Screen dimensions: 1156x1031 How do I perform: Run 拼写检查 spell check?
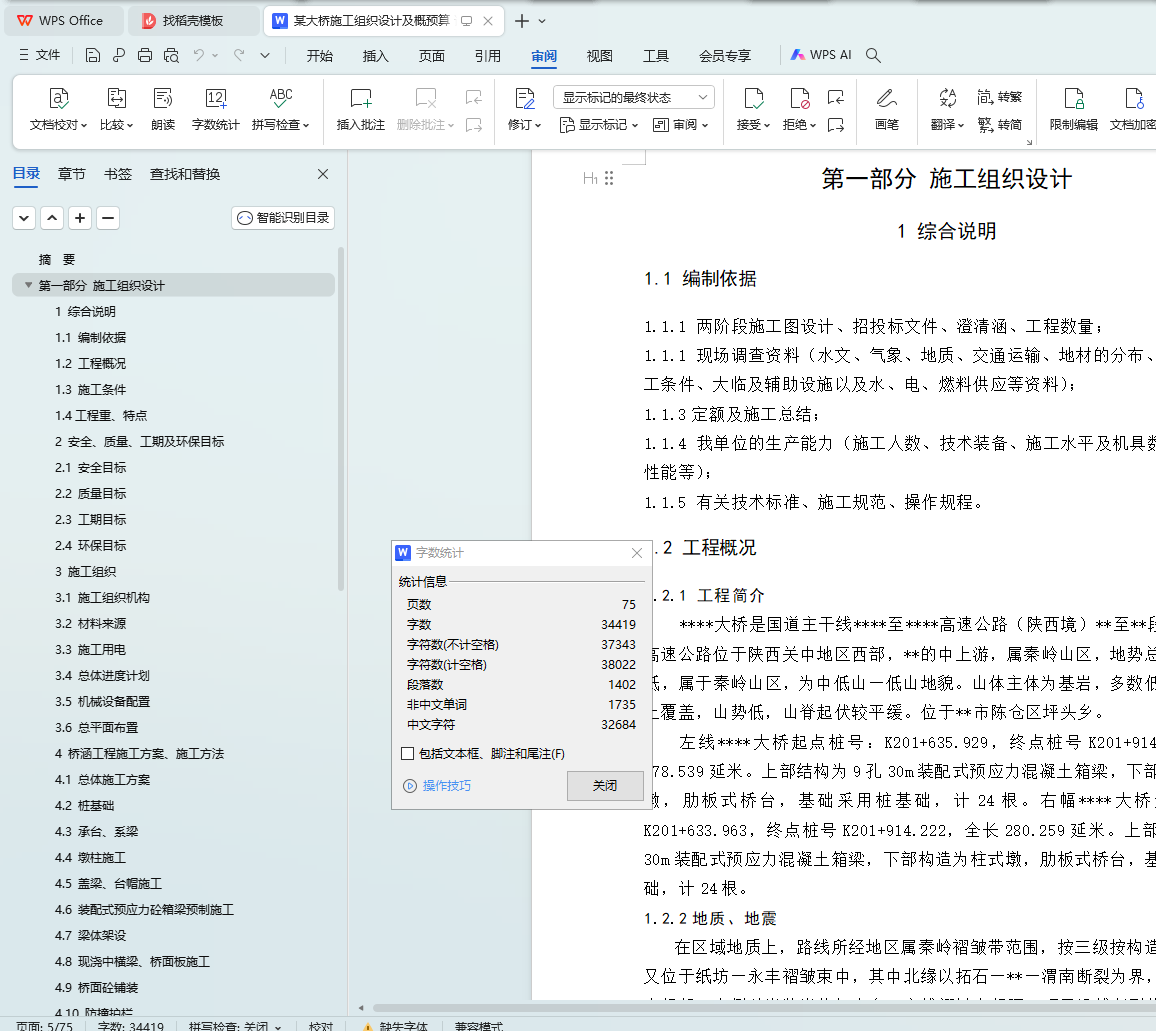(x=280, y=109)
